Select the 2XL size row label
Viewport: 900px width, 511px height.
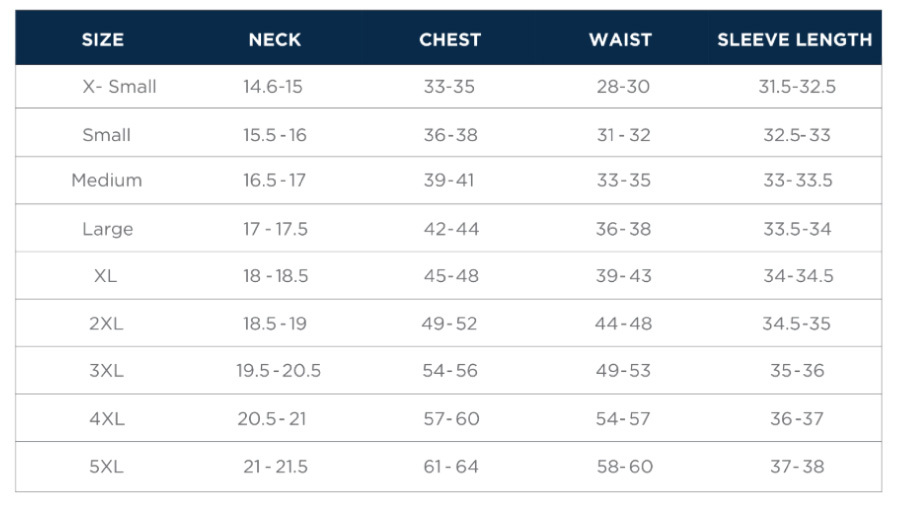pyautogui.click(x=106, y=324)
